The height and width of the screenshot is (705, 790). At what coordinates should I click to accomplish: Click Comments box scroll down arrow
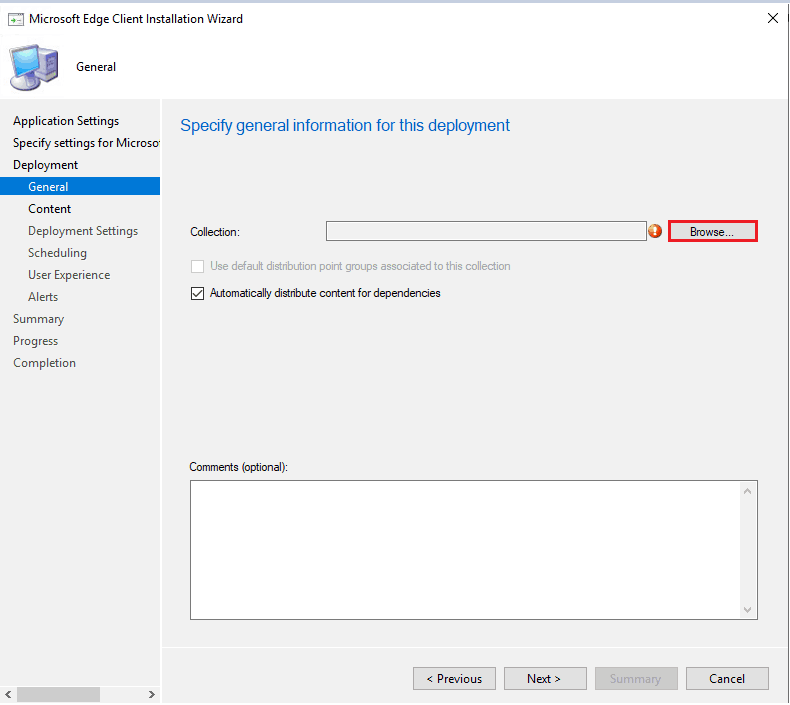click(x=748, y=610)
